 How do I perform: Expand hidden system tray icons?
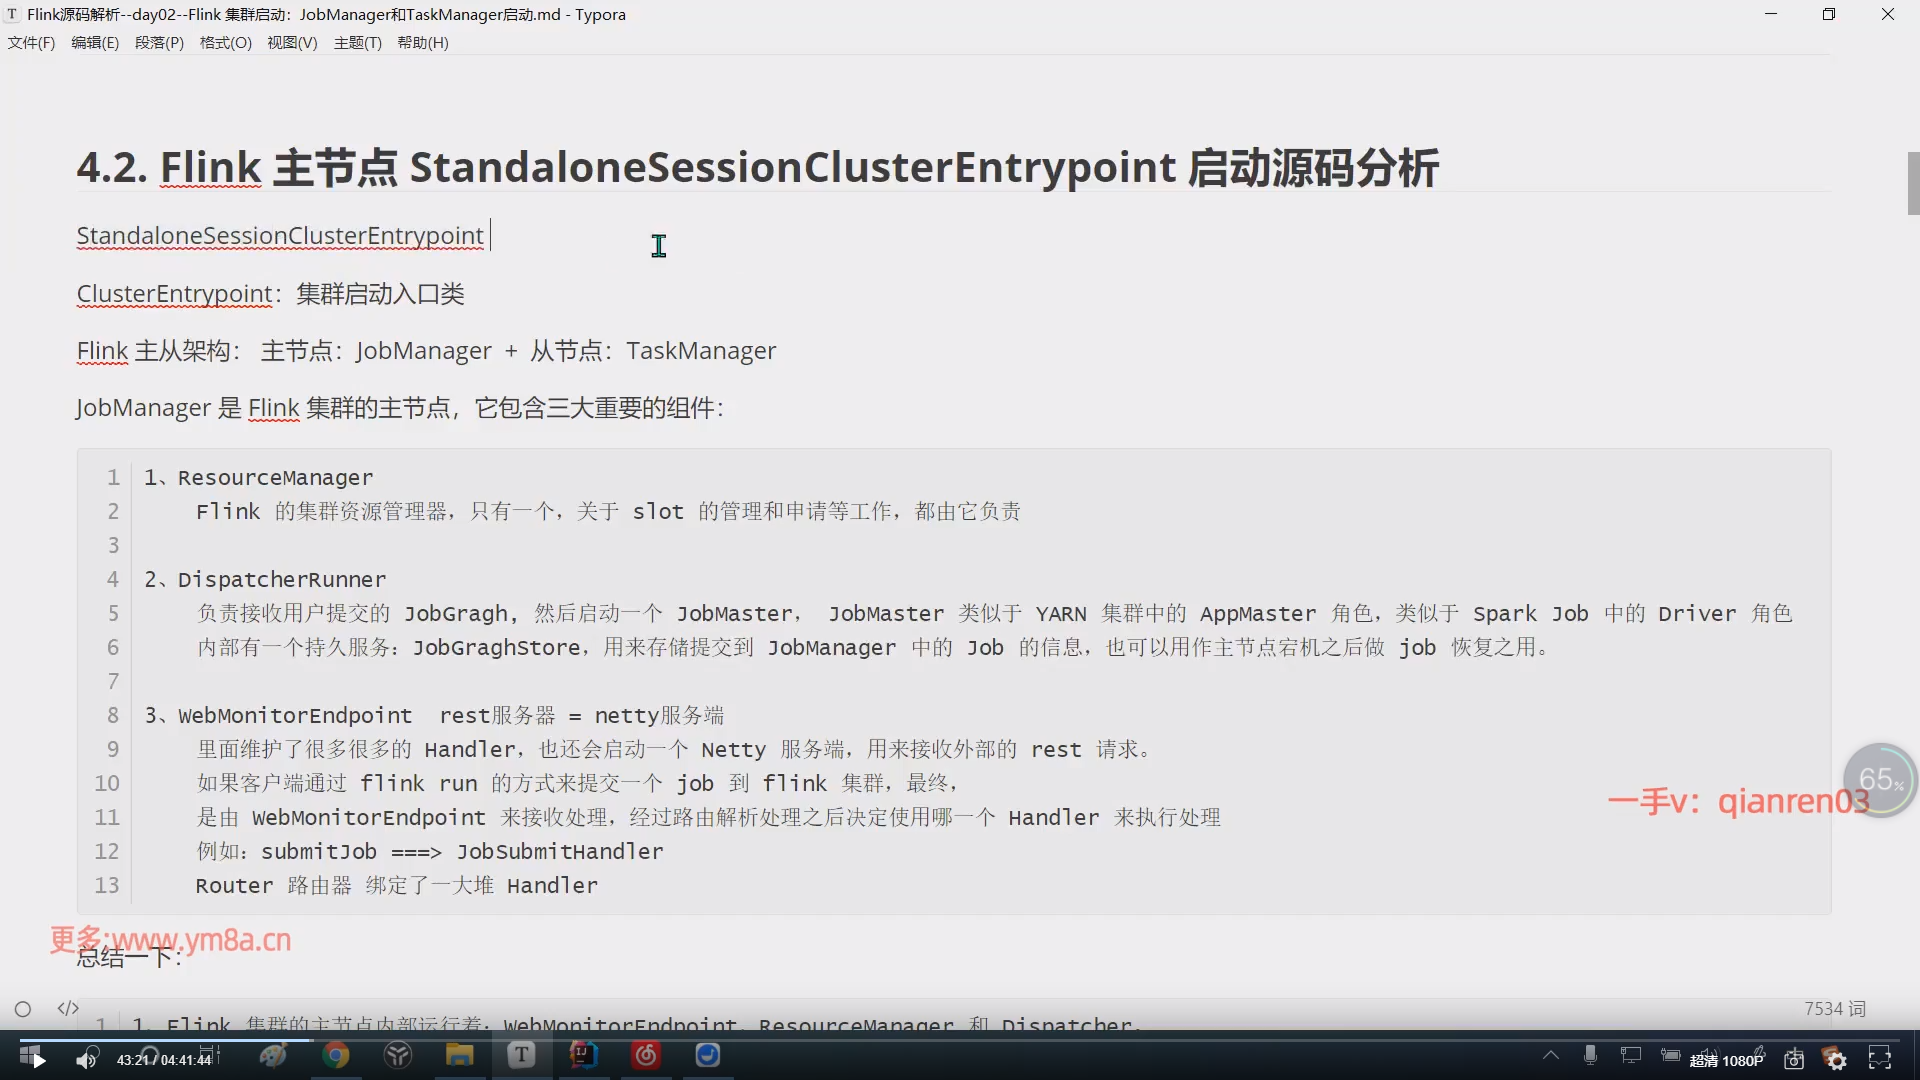[1551, 1055]
